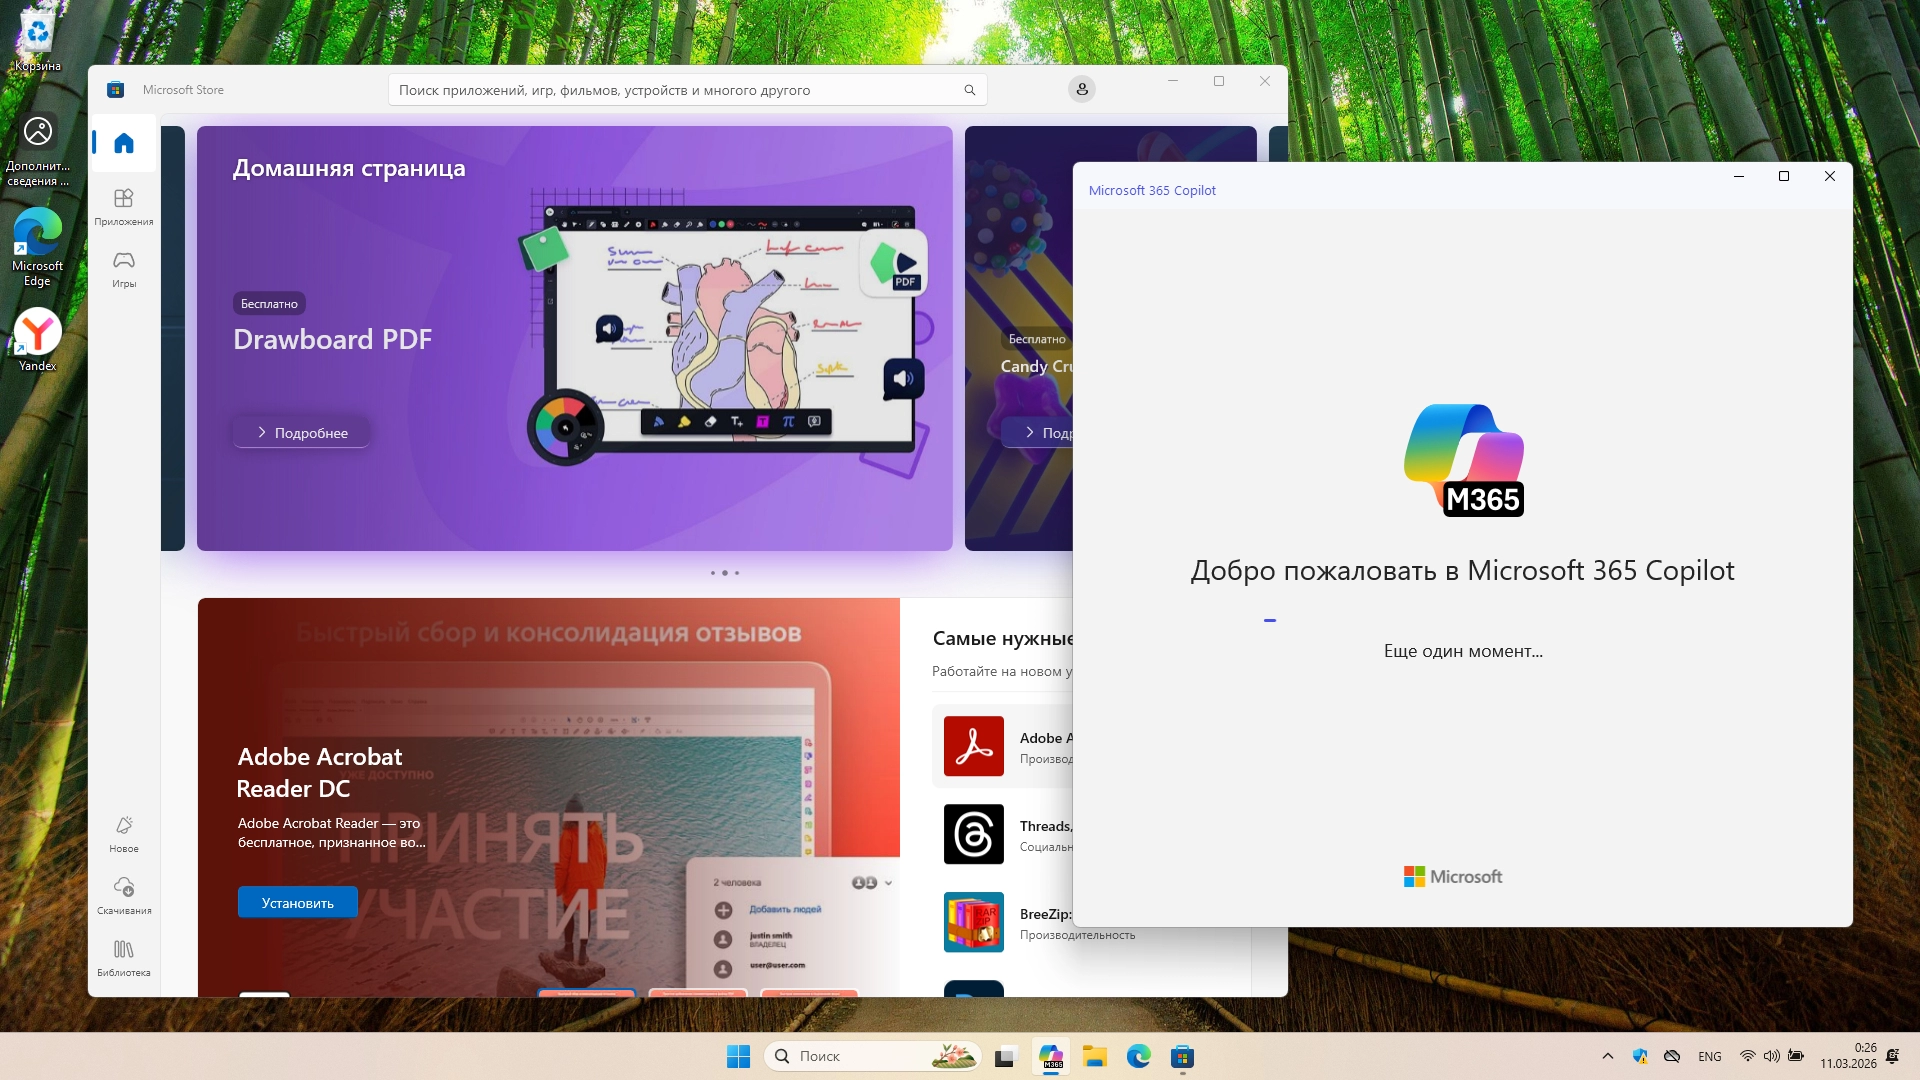This screenshot has height=1080, width=1920.
Task: Click the user profile icon in Store
Action: (1082, 90)
